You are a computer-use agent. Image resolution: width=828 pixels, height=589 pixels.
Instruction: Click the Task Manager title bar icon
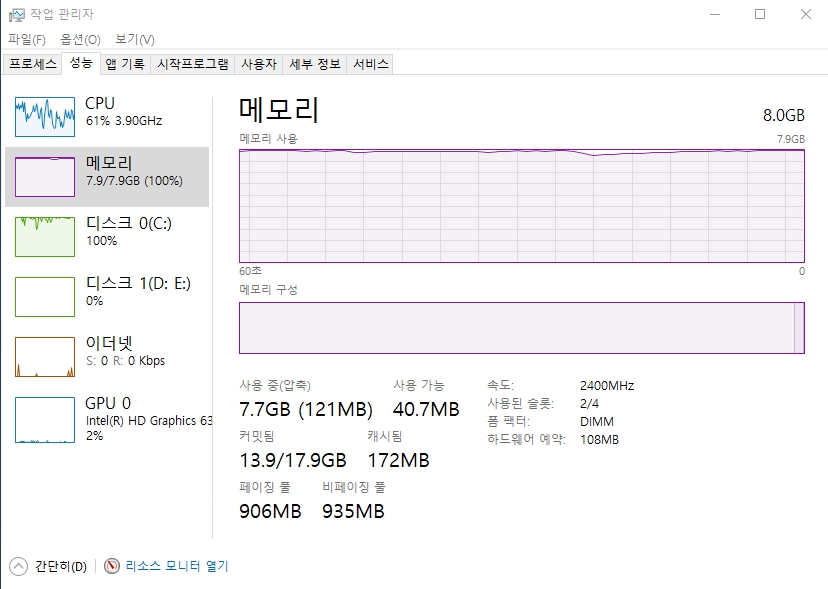click(17, 14)
